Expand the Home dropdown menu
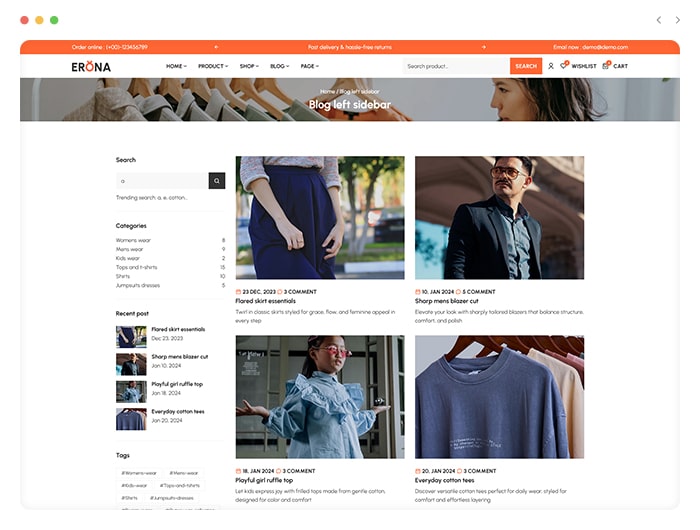This screenshot has width=700, height=530. pyautogui.click(x=176, y=66)
